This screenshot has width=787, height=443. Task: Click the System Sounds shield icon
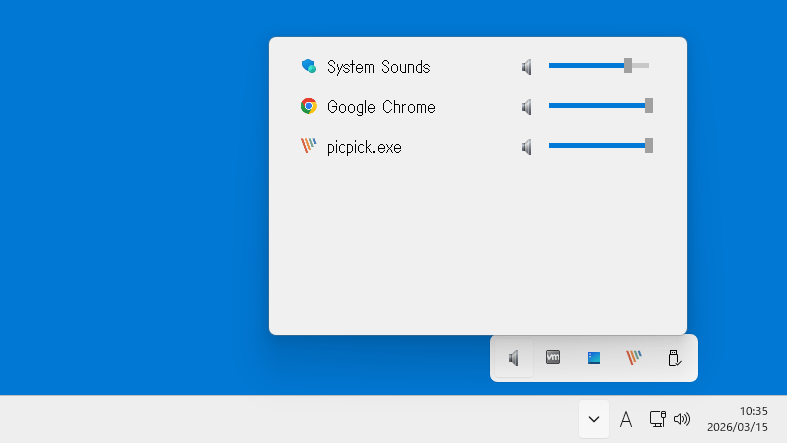(x=308, y=67)
